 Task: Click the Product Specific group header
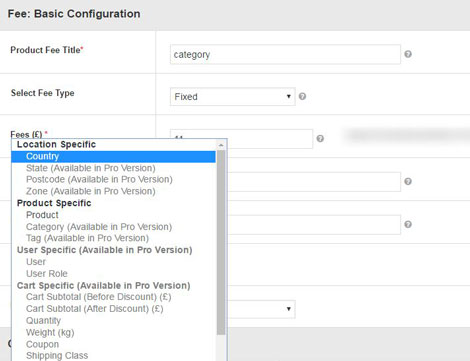click(x=54, y=203)
